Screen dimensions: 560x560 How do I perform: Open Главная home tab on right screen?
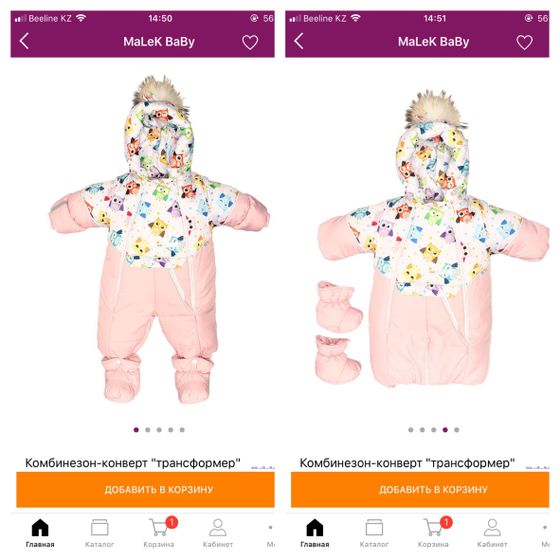click(x=315, y=533)
